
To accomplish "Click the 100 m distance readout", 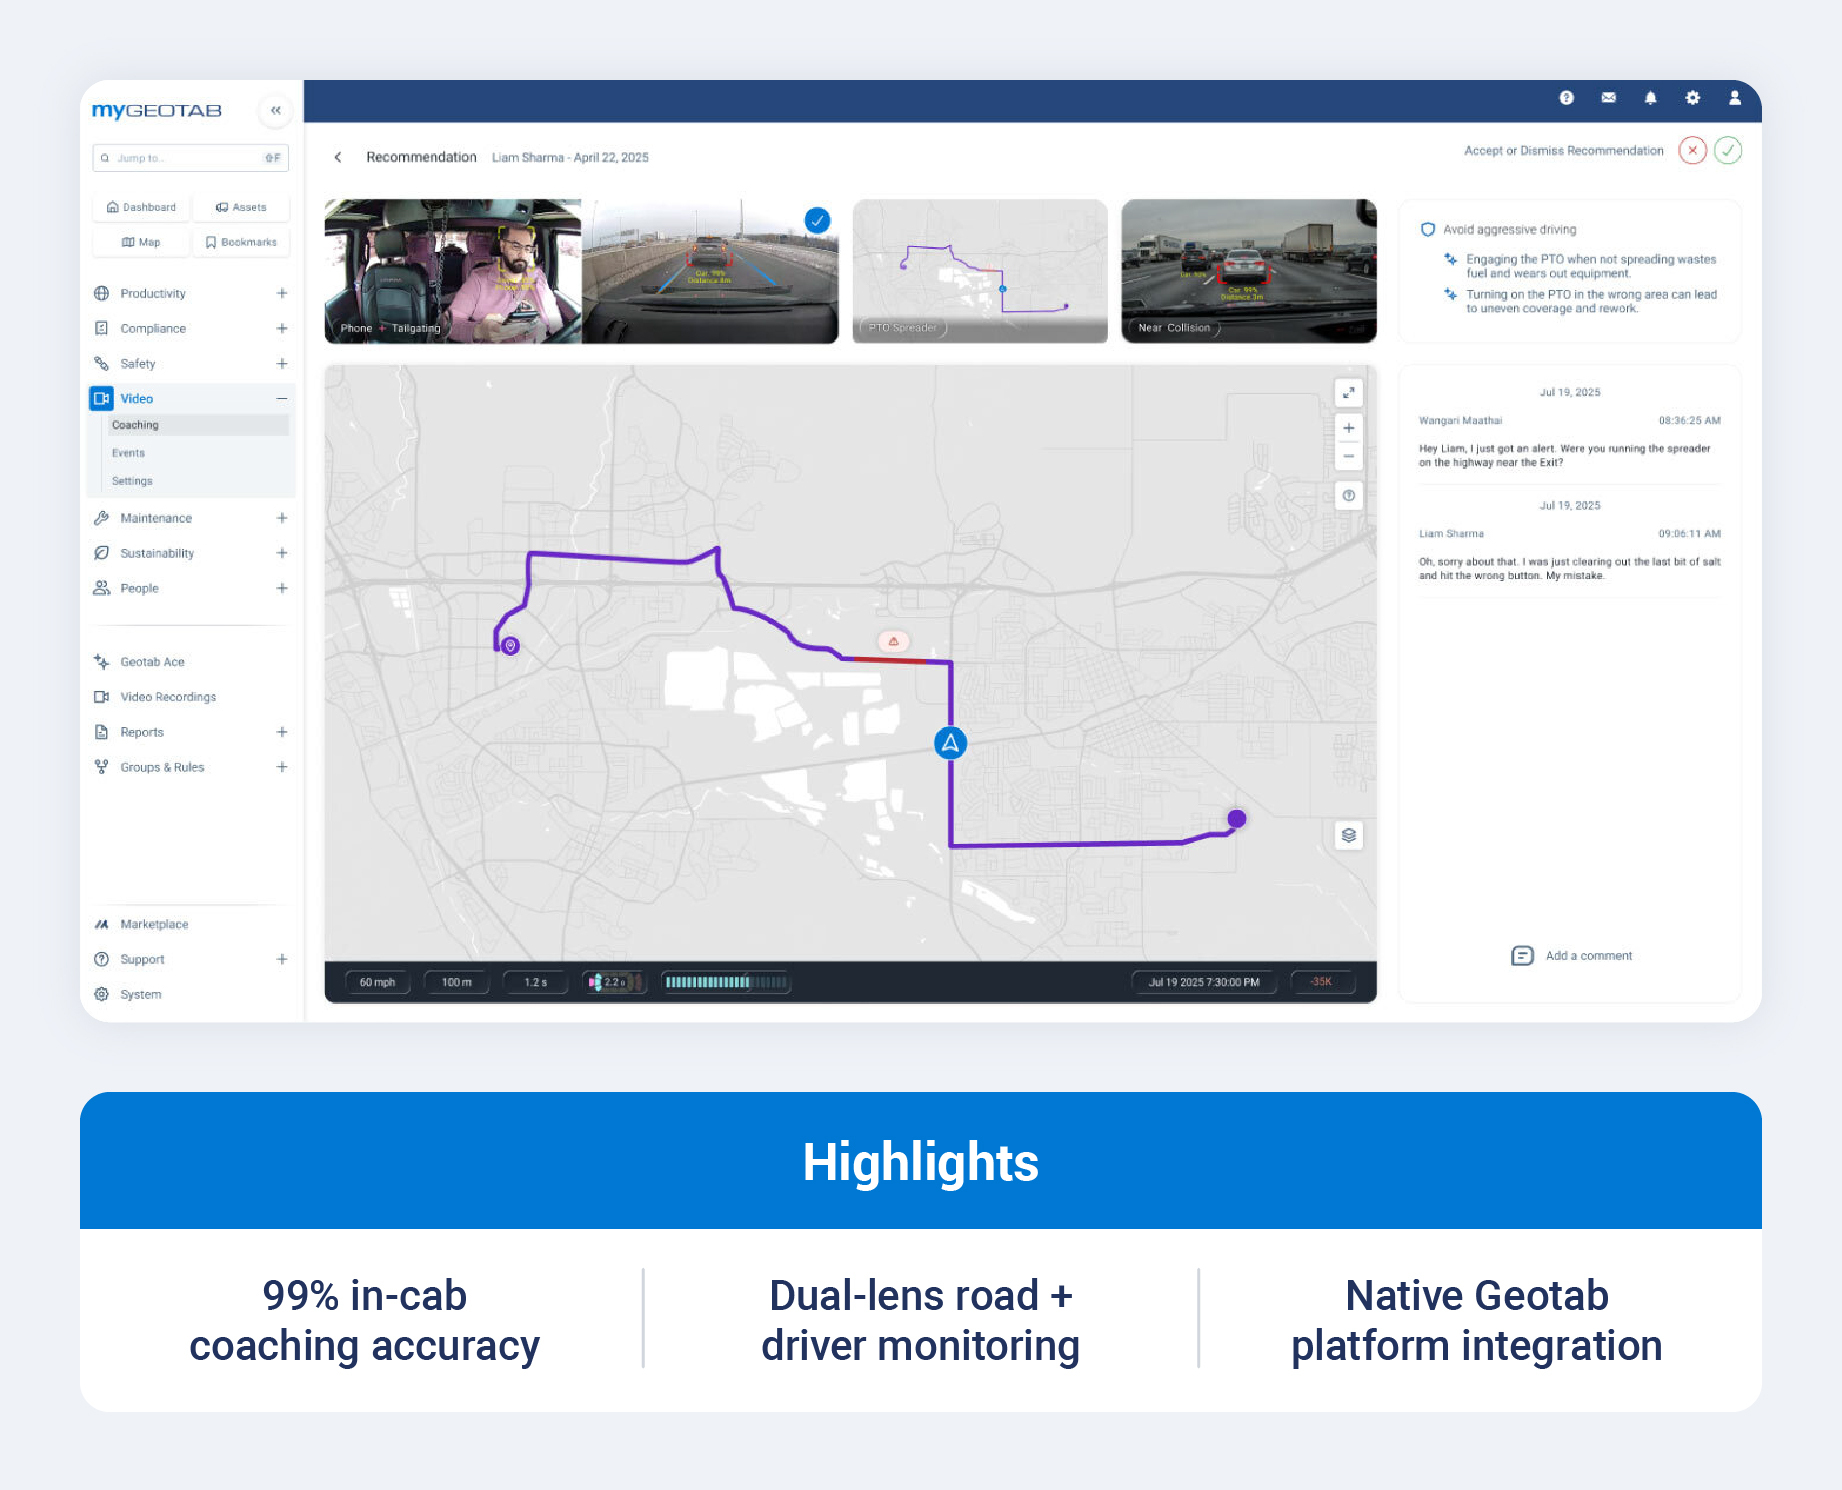I will click(456, 982).
